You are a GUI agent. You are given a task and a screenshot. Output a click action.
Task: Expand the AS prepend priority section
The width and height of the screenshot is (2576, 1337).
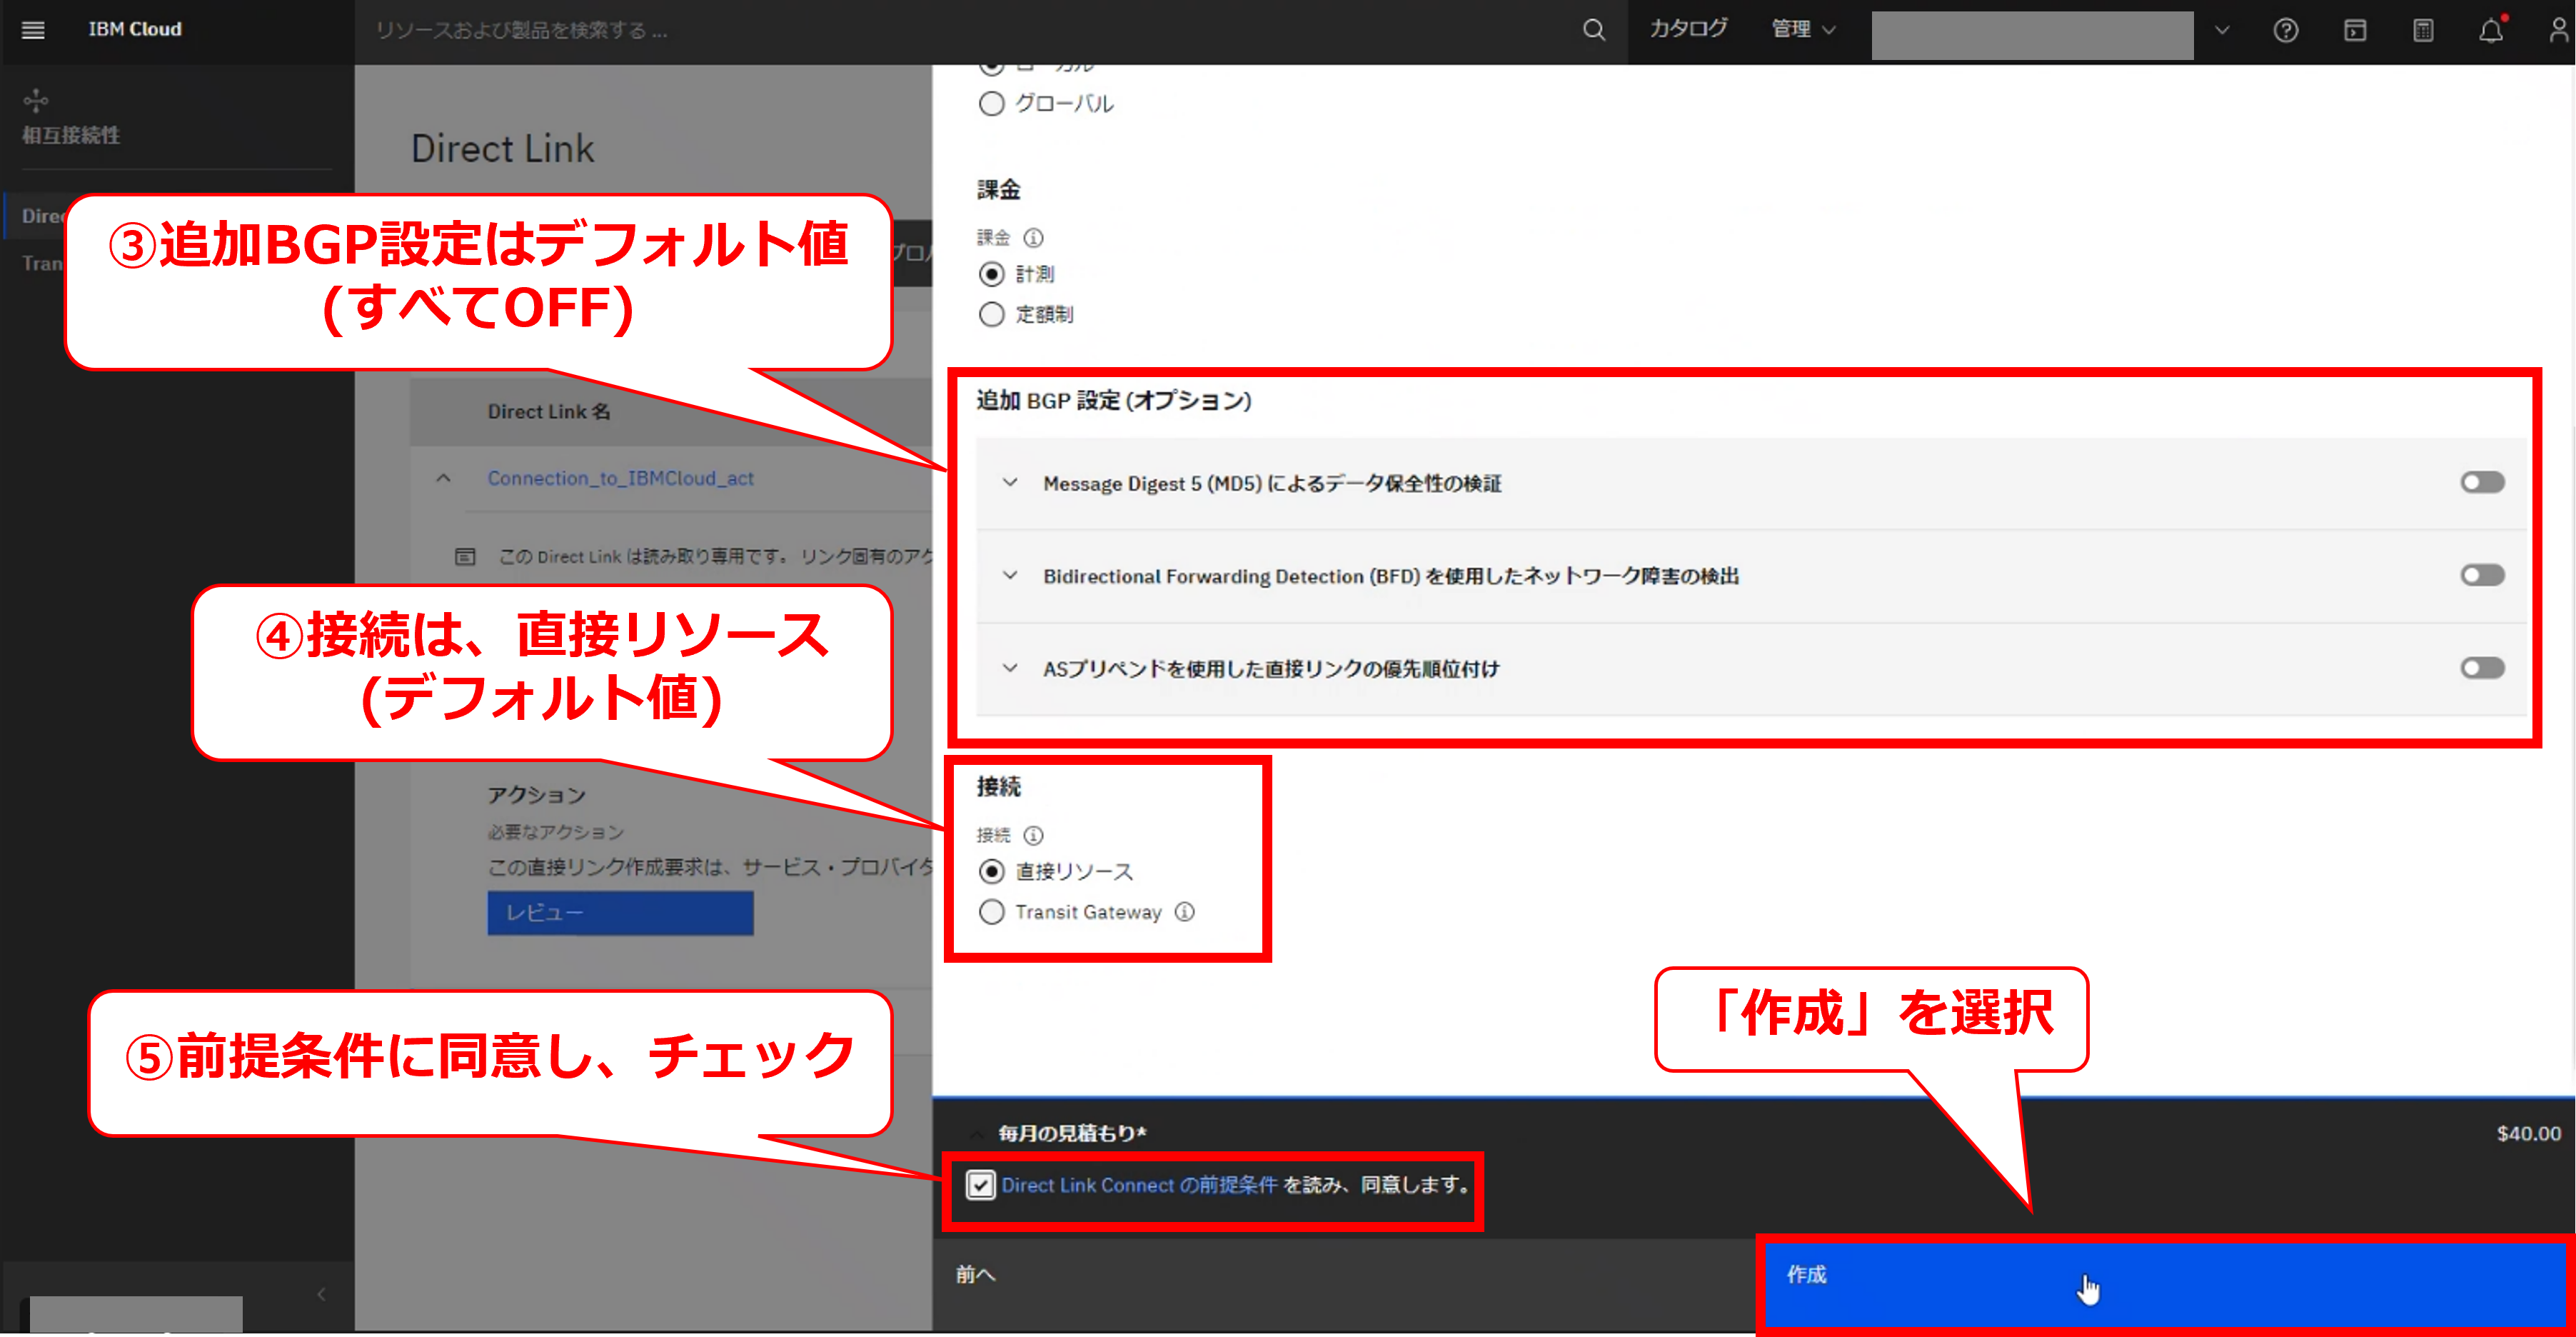point(1010,668)
